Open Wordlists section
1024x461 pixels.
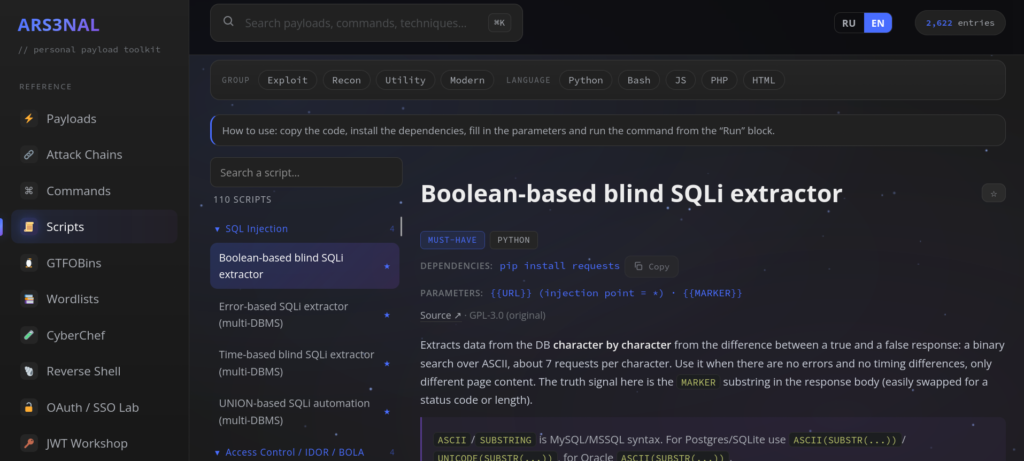point(94,299)
